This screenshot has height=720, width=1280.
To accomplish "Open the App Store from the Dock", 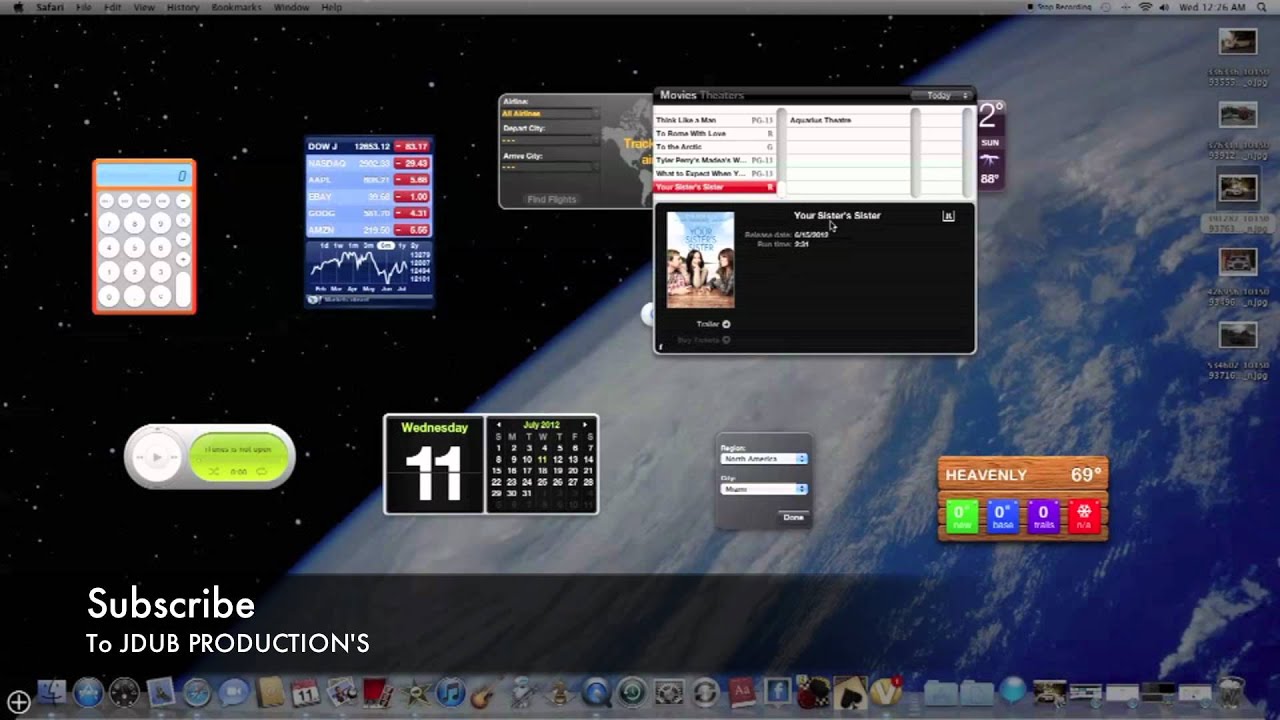I will [x=88, y=692].
